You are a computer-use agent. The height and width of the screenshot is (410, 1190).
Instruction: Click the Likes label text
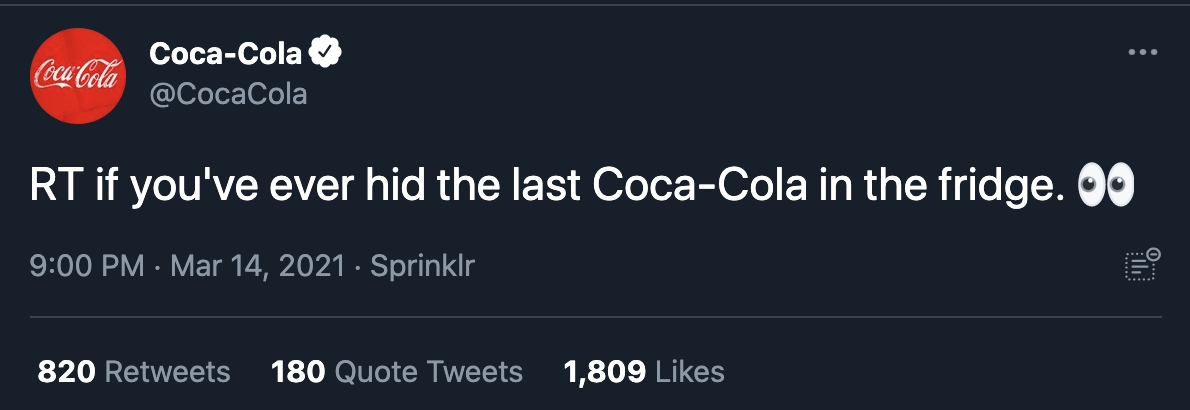(x=690, y=373)
